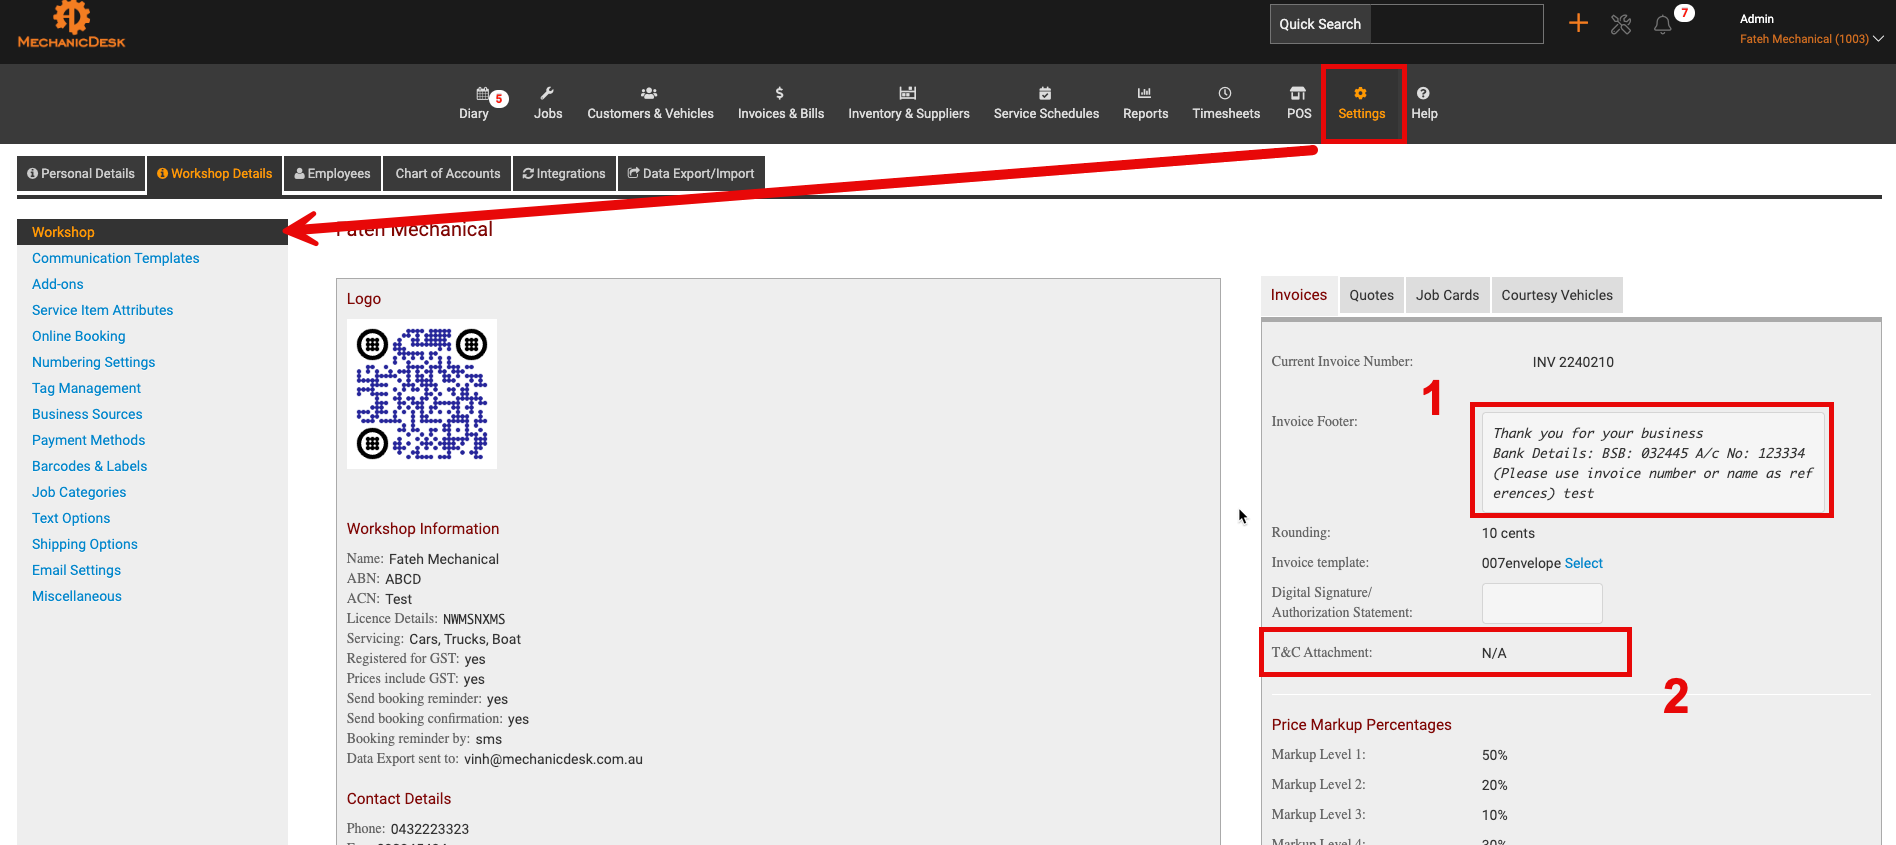Open the Reports chart icon
This screenshot has height=845, width=1896.
(x=1145, y=94)
